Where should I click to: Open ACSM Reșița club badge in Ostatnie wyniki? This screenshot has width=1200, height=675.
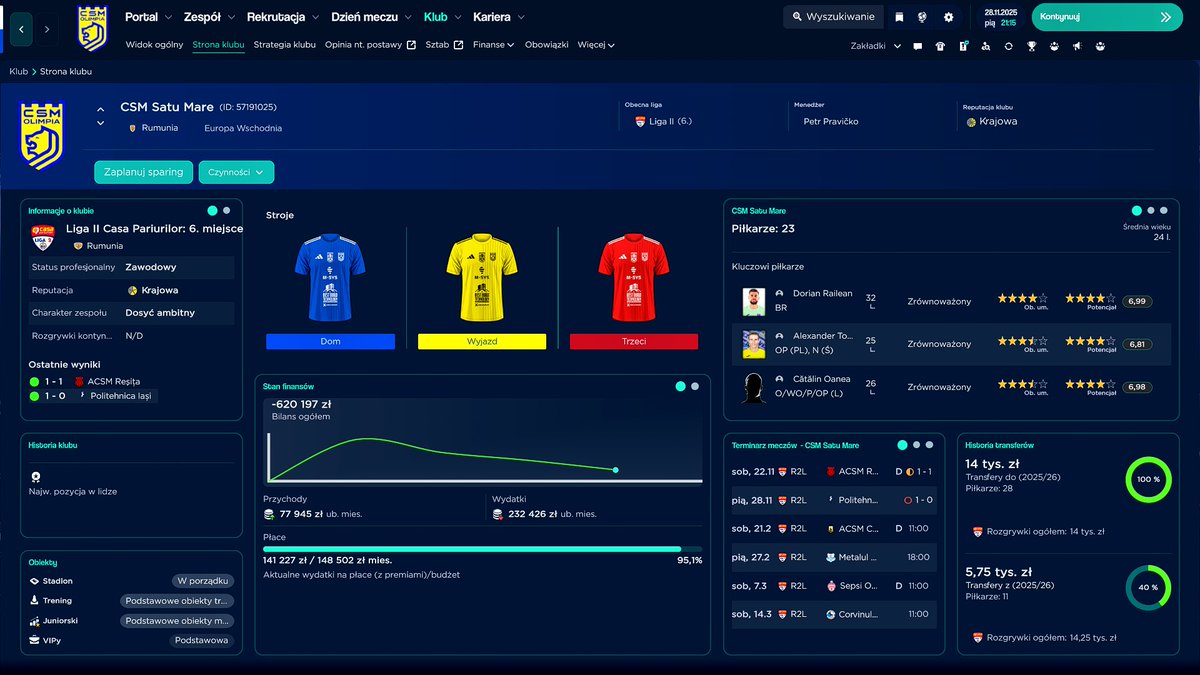tap(78, 381)
